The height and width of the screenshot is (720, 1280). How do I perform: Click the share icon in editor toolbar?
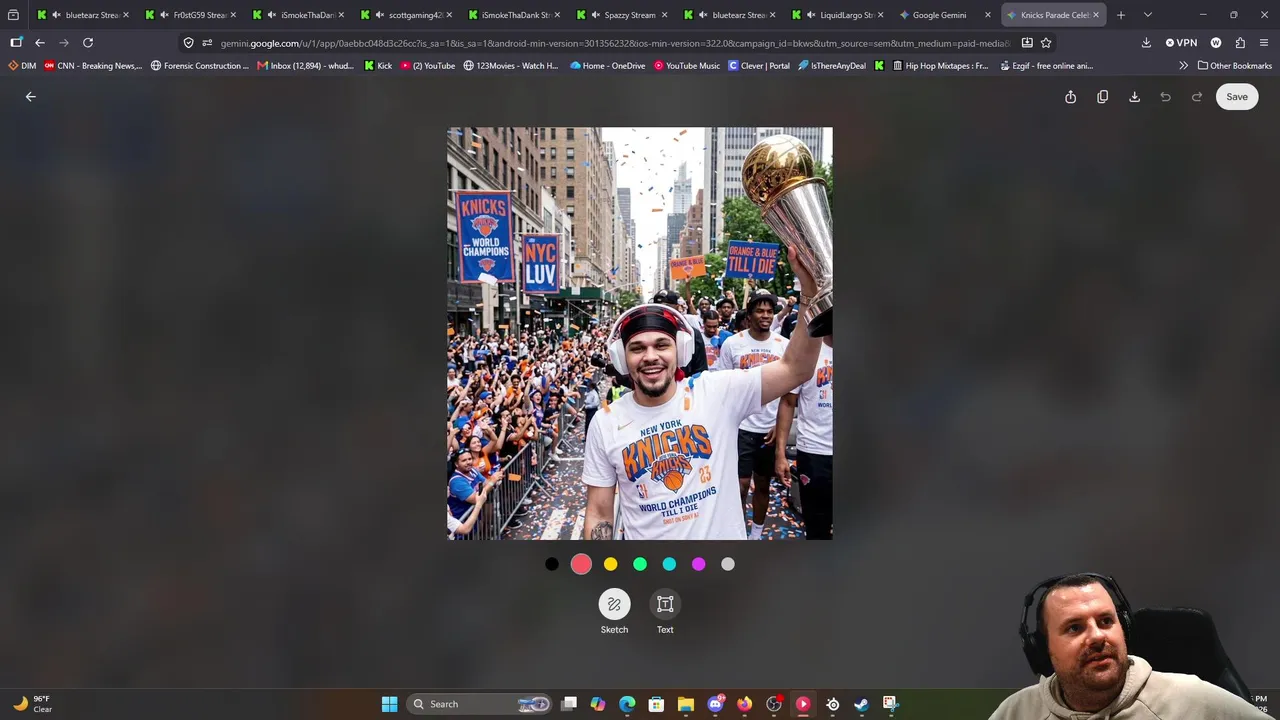click(x=1070, y=97)
